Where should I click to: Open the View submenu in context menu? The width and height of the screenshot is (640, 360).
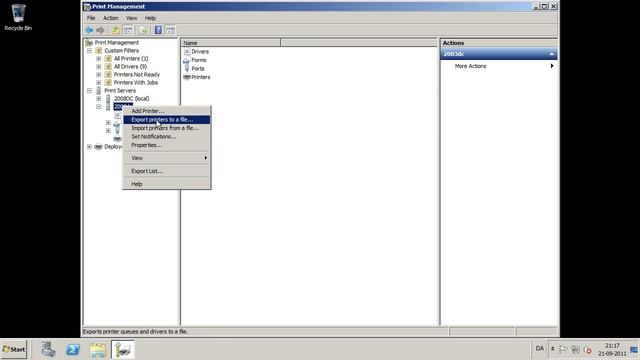[167, 158]
